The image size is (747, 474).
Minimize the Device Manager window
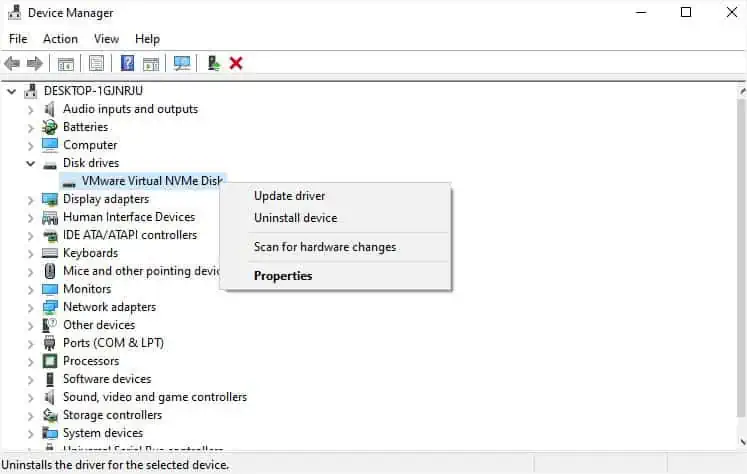(642, 12)
